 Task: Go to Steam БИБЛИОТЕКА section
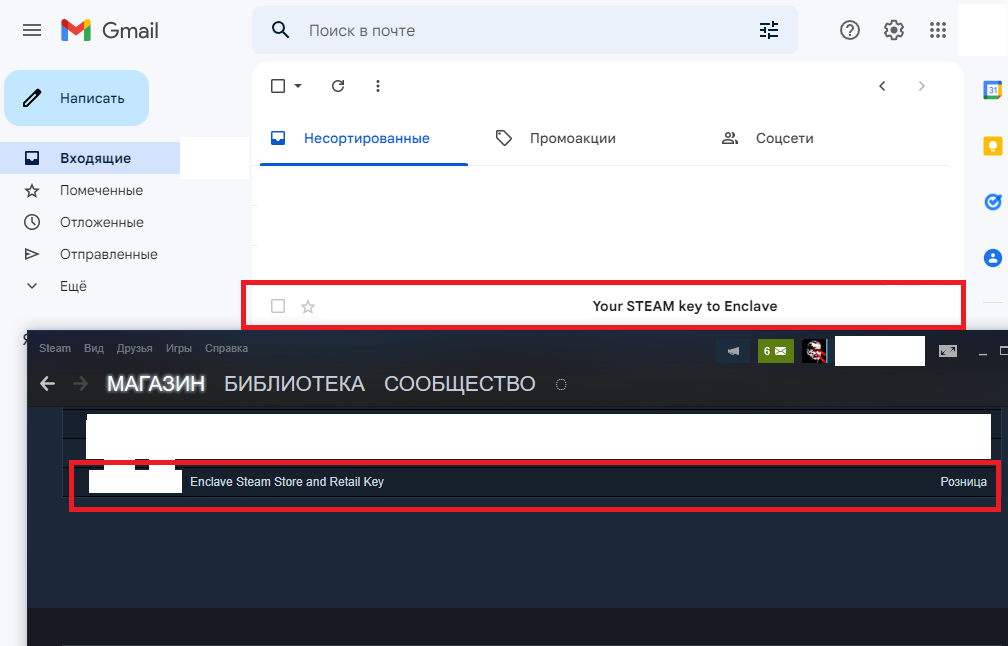294,384
